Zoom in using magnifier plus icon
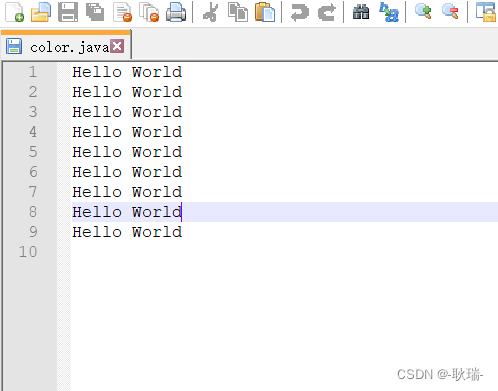Screen dimensions: 498x391 click(423, 11)
